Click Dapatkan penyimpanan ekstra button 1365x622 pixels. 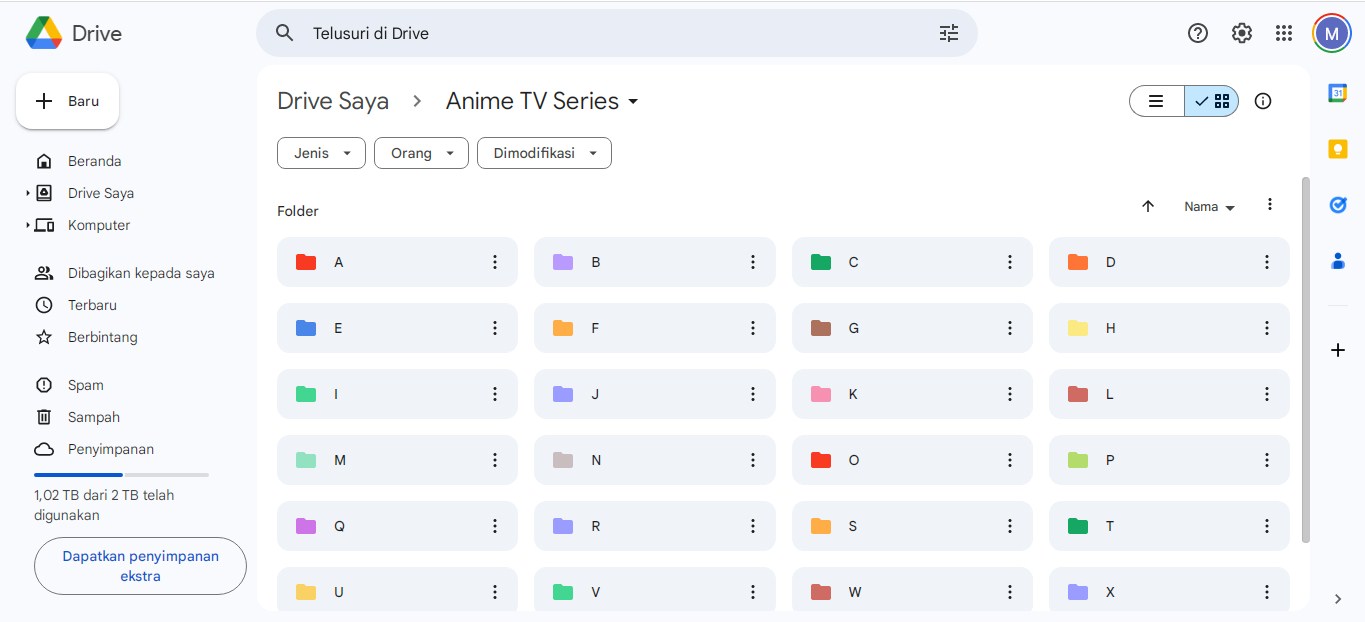pyautogui.click(x=140, y=566)
